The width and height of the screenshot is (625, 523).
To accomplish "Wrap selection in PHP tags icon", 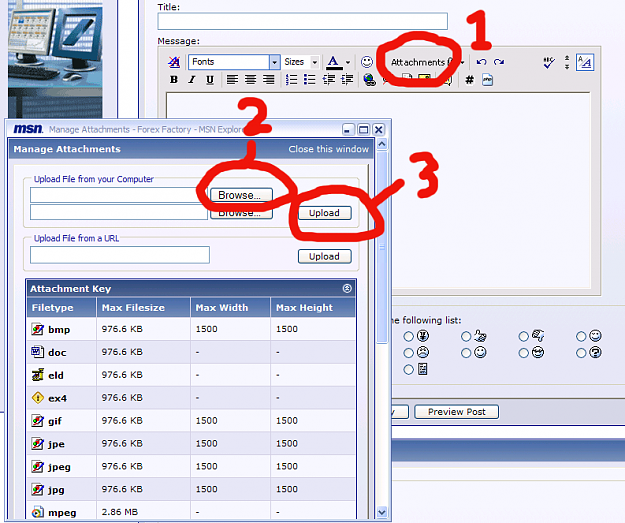I will [x=487, y=80].
